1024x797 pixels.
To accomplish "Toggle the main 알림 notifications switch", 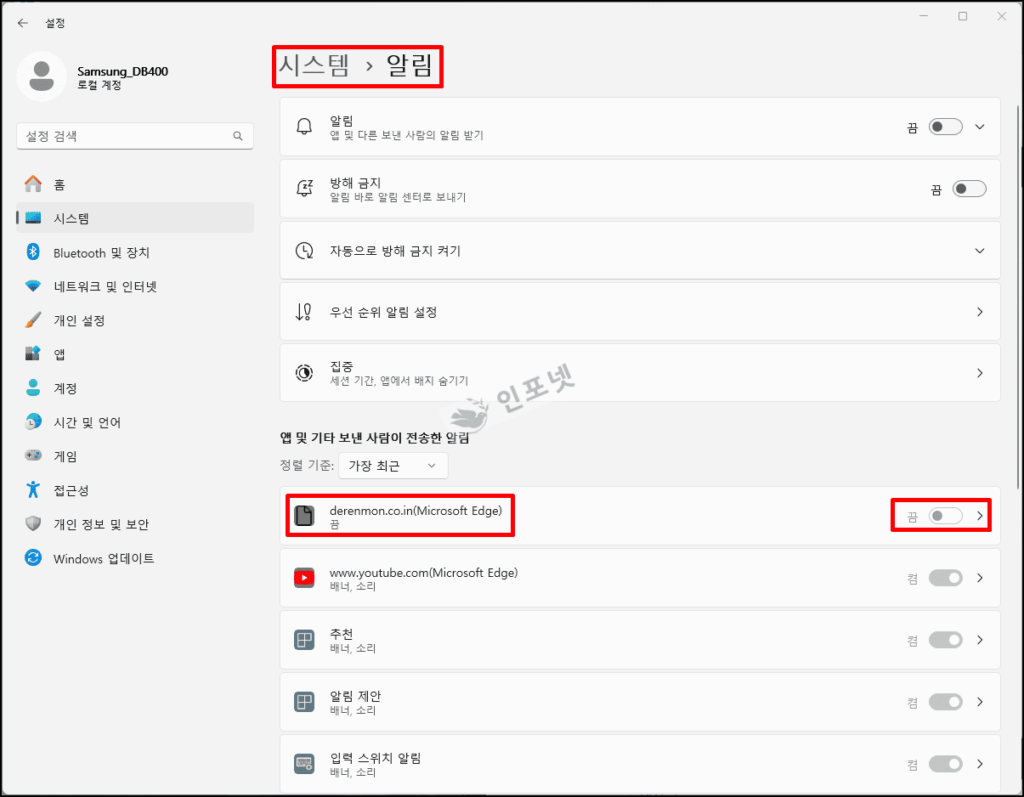I will coord(946,127).
